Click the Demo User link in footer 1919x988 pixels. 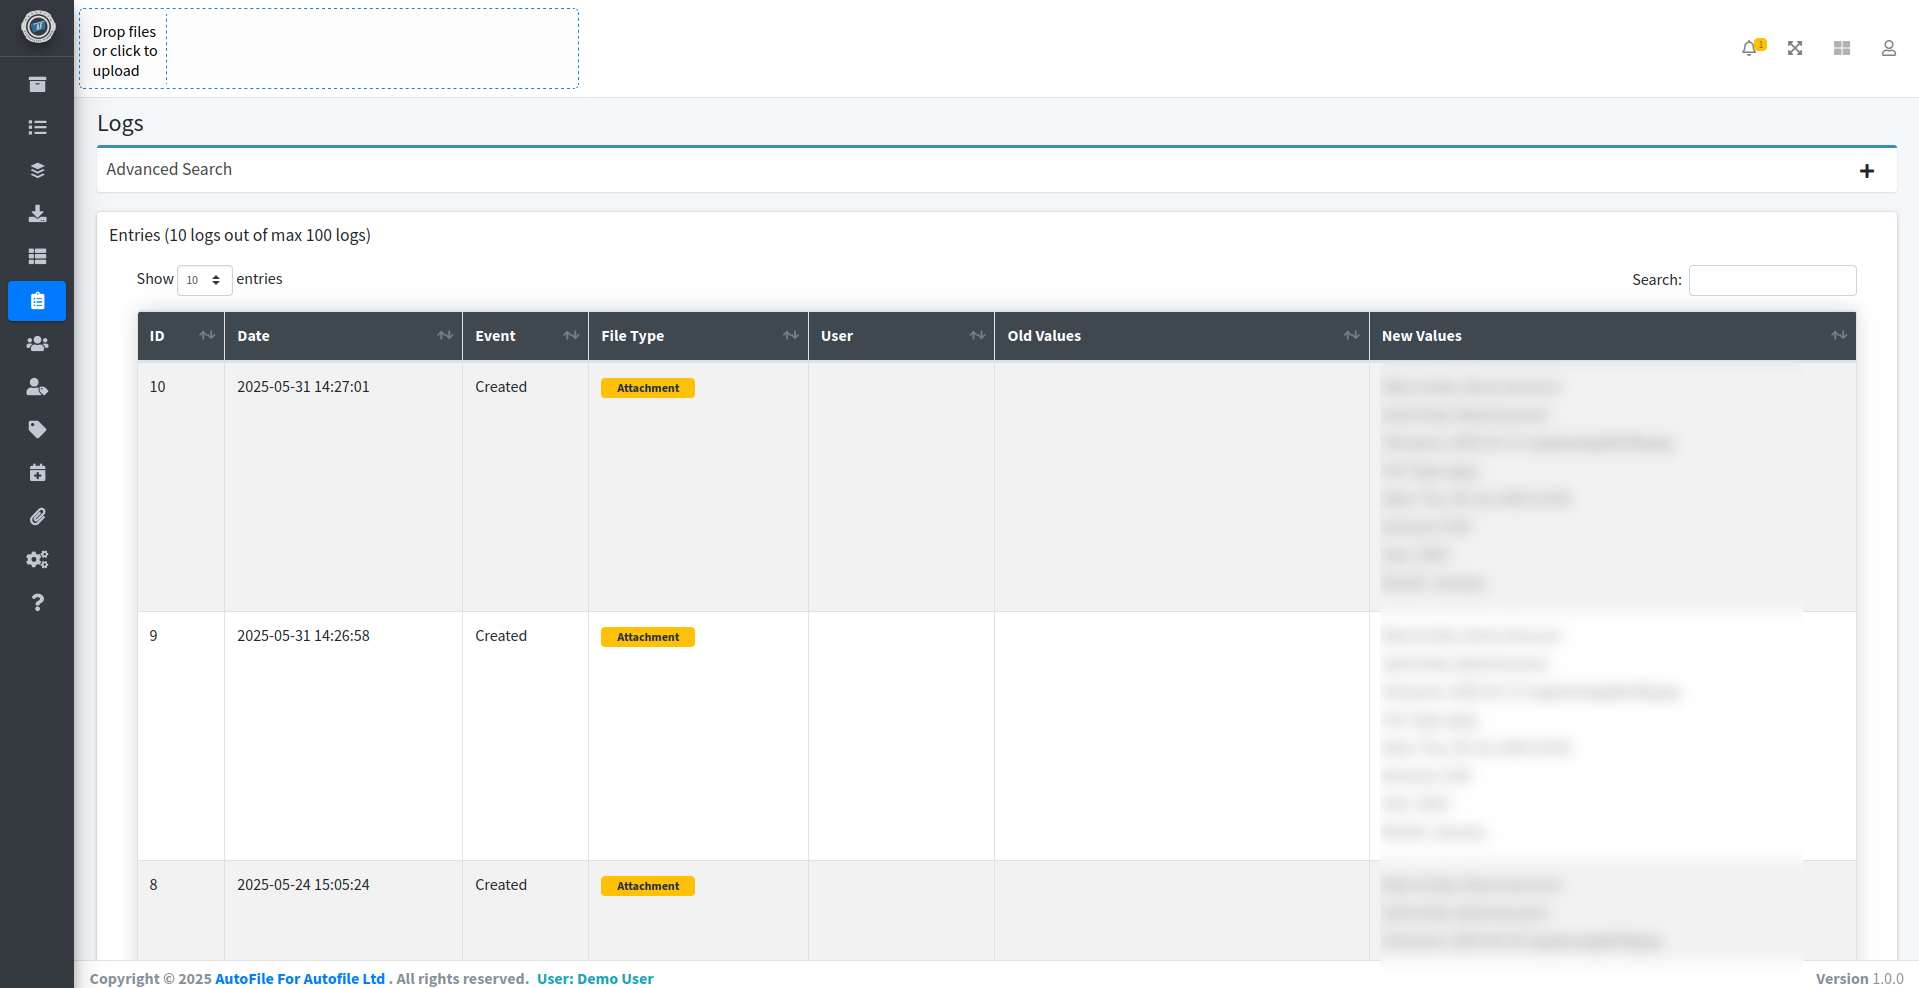(616, 978)
